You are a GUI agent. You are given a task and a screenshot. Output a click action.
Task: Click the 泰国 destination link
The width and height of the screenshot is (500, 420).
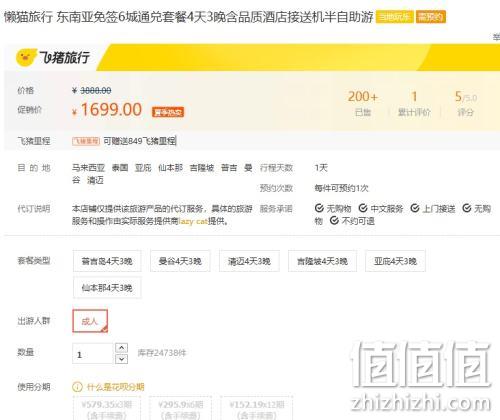(120, 168)
